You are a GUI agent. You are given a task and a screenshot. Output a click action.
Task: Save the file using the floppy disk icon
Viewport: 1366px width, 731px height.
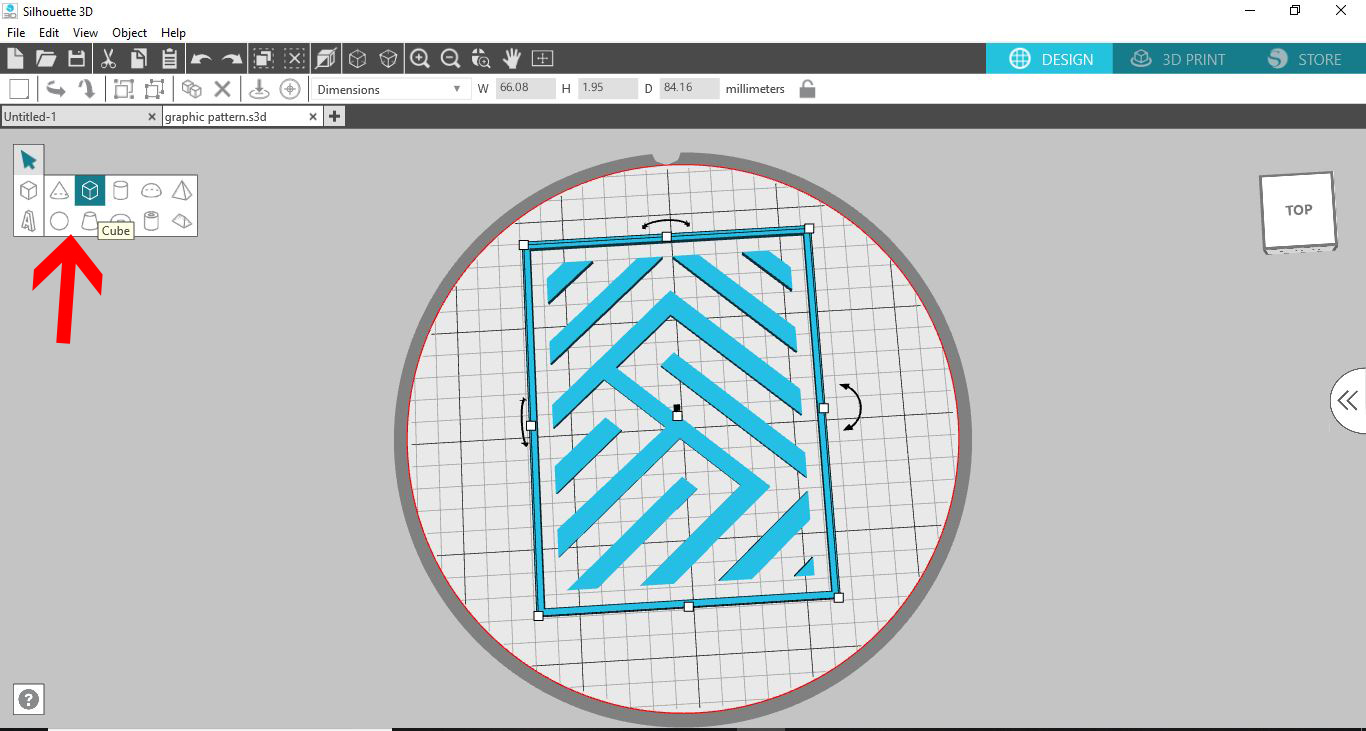click(76, 58)
